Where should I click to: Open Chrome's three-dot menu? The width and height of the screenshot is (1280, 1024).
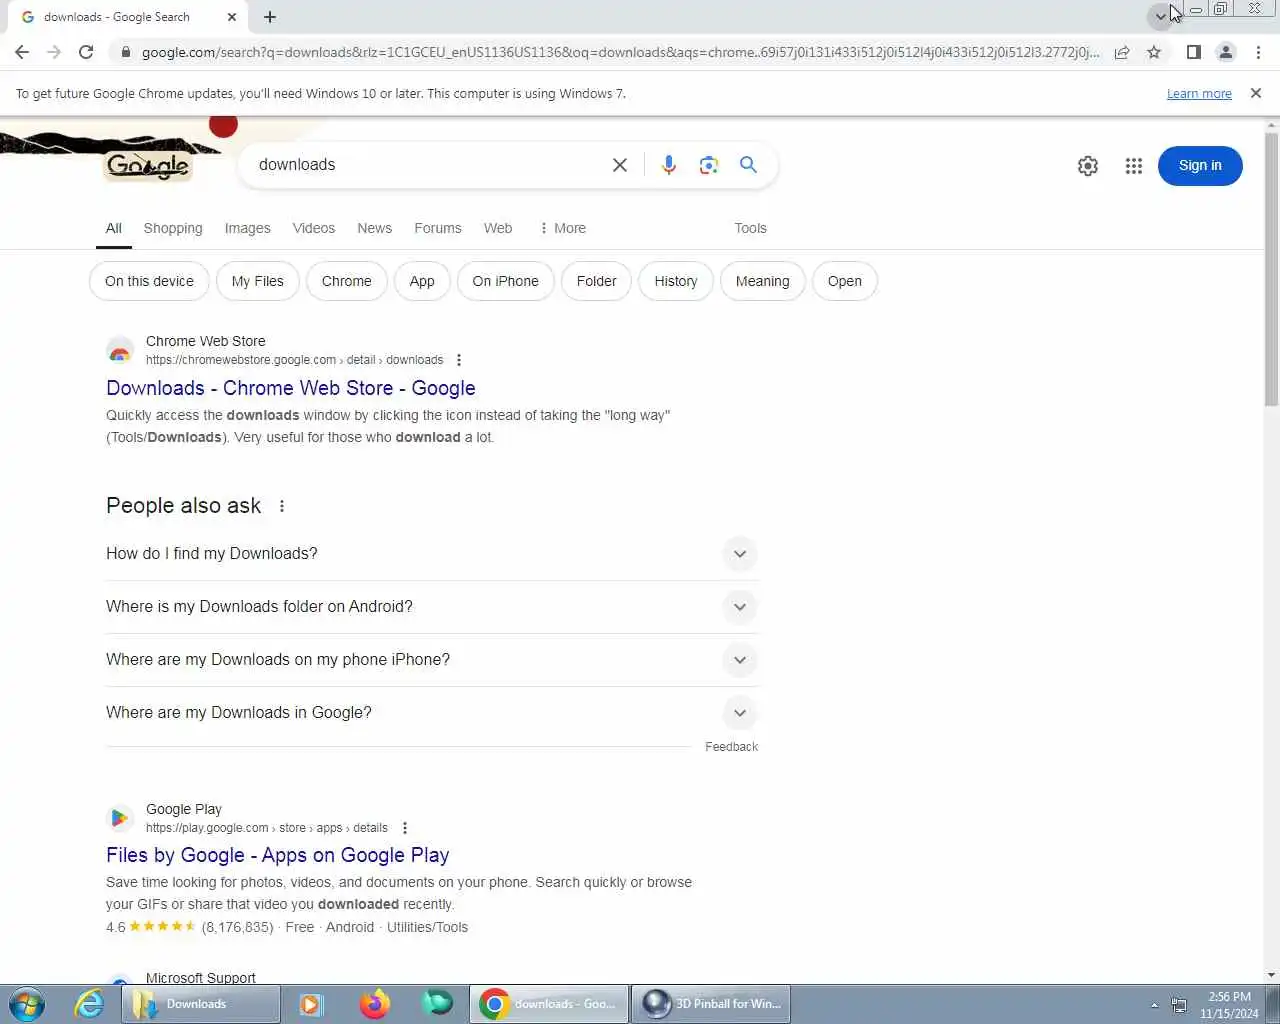(1258, 52)
